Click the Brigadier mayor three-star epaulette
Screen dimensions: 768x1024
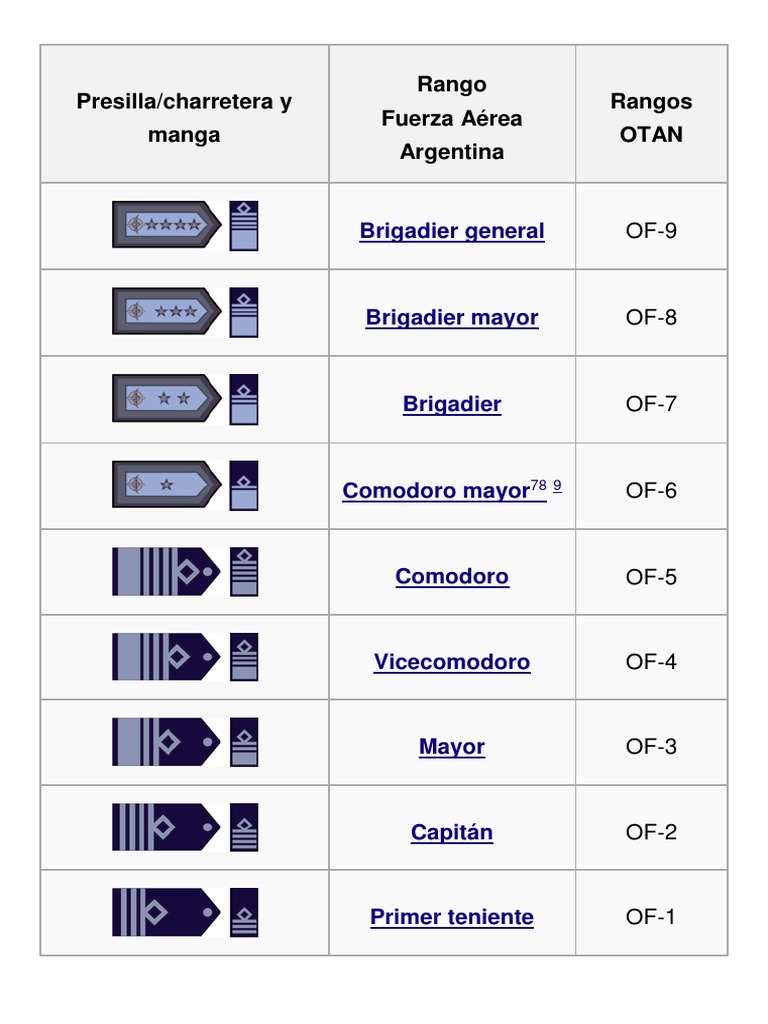coord(167,312)
